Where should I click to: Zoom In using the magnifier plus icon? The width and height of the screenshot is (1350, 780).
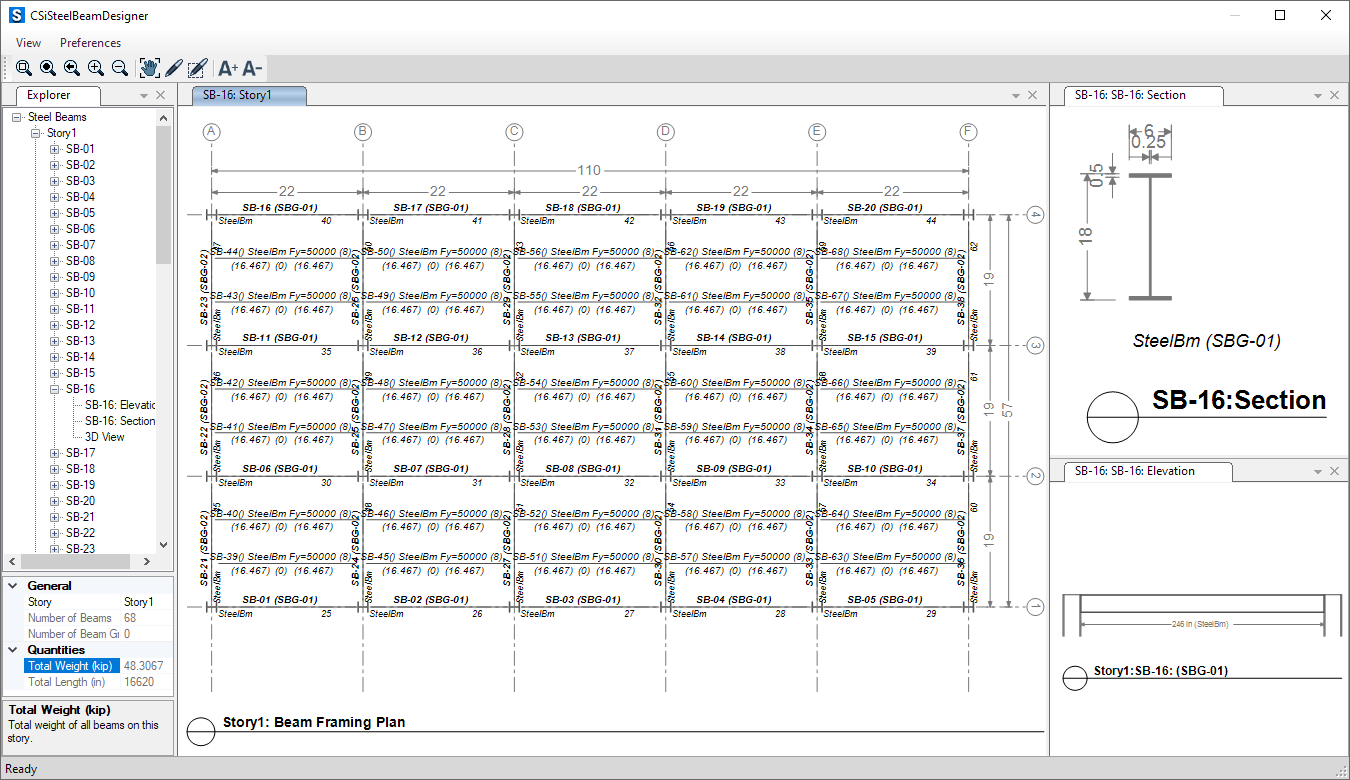96,68
